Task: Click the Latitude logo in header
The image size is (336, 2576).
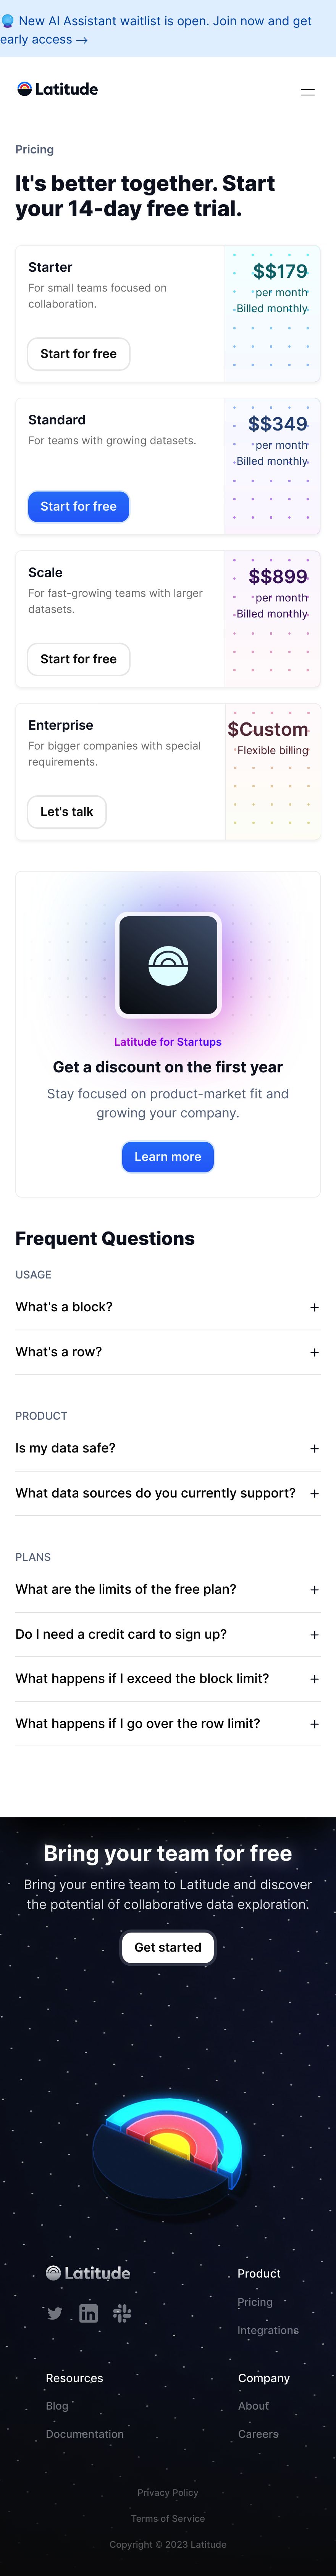Action: tap(57, 89)
